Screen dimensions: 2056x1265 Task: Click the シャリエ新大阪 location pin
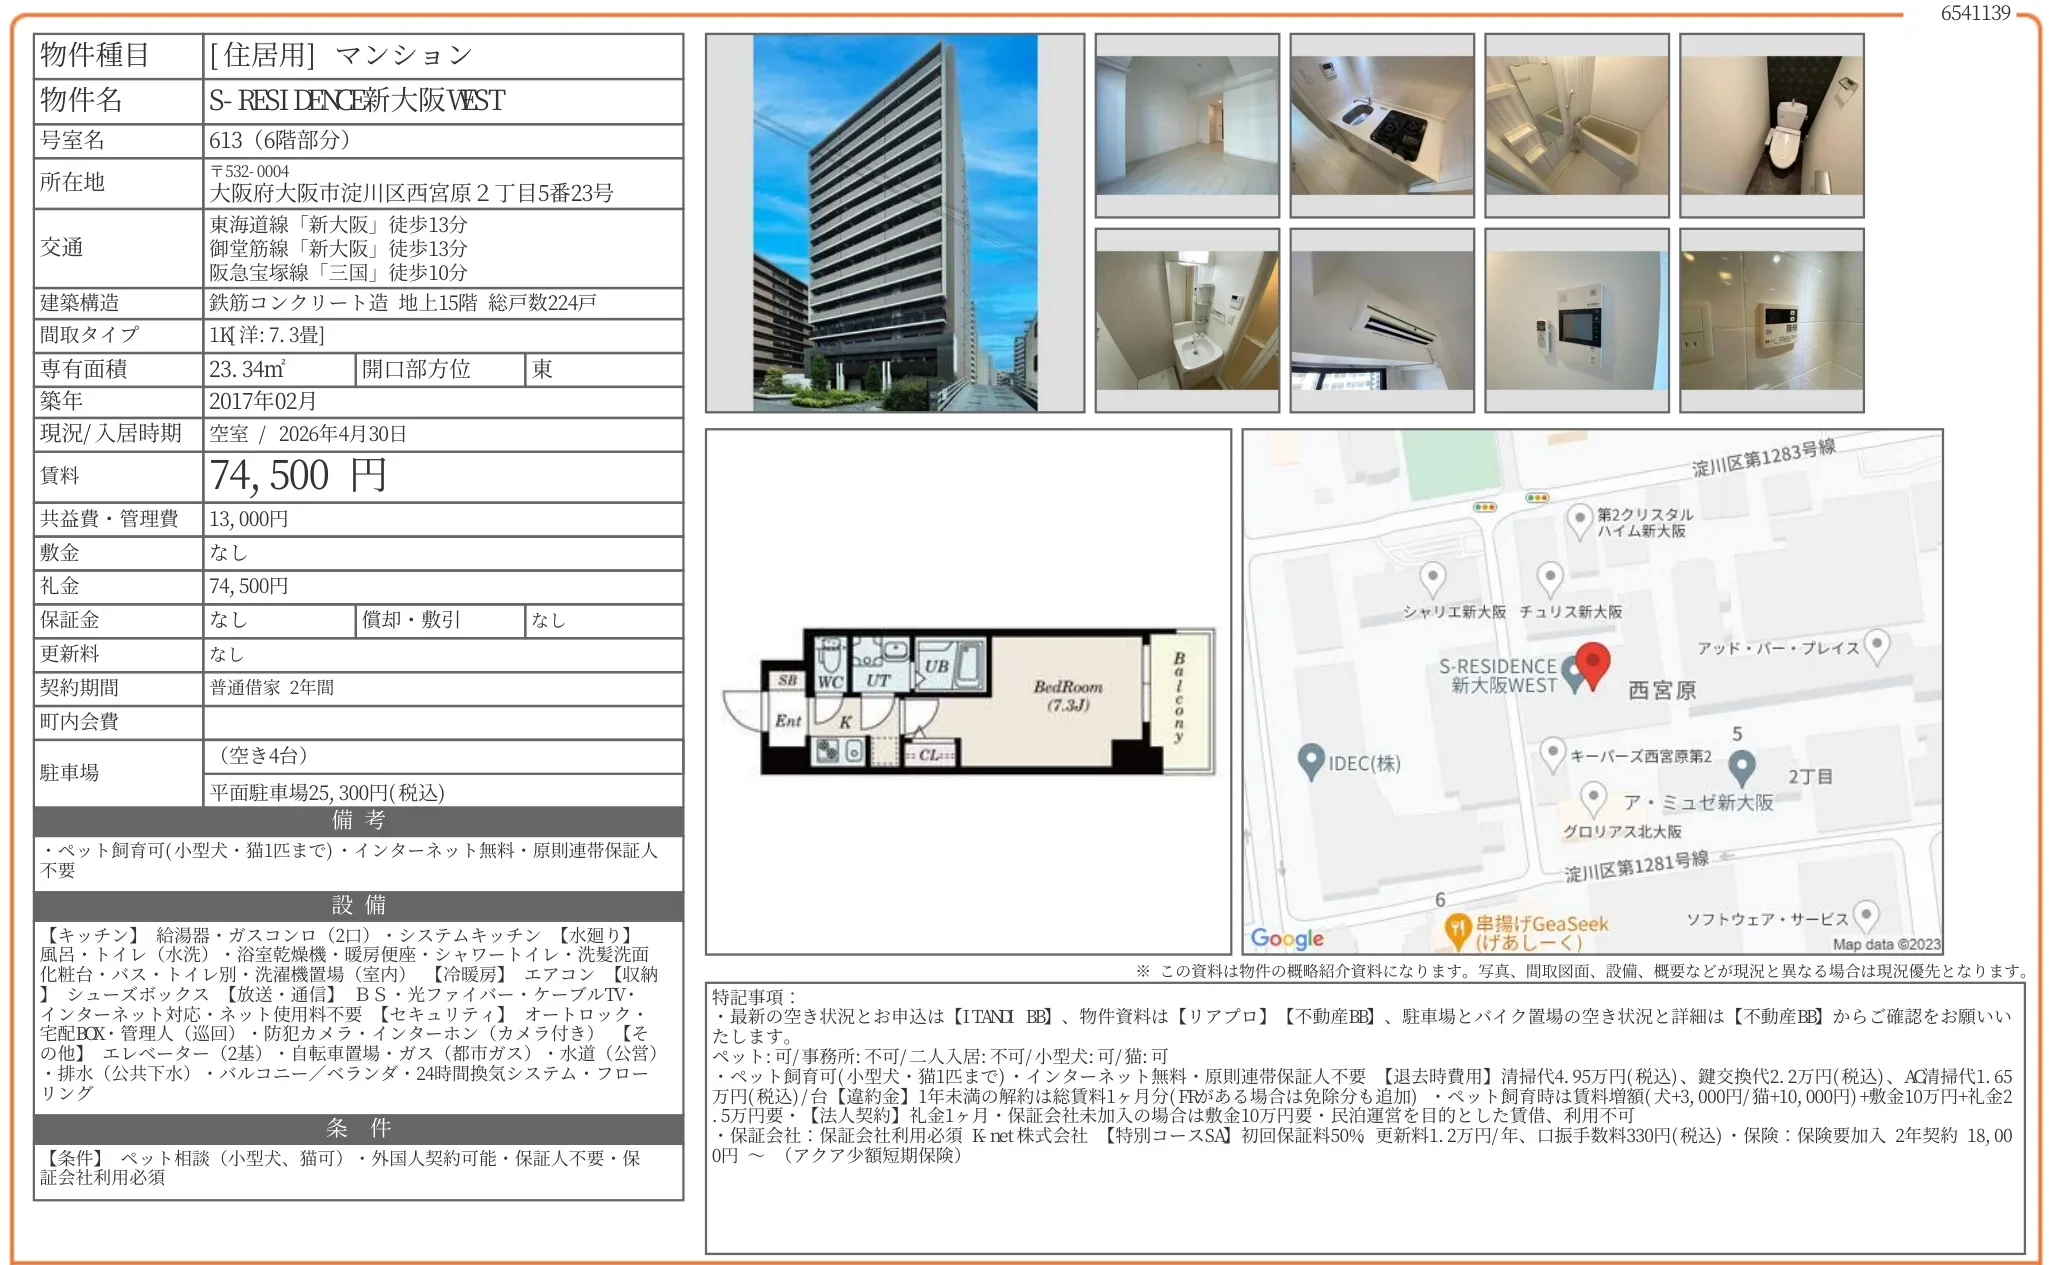tap(1434, 574)
